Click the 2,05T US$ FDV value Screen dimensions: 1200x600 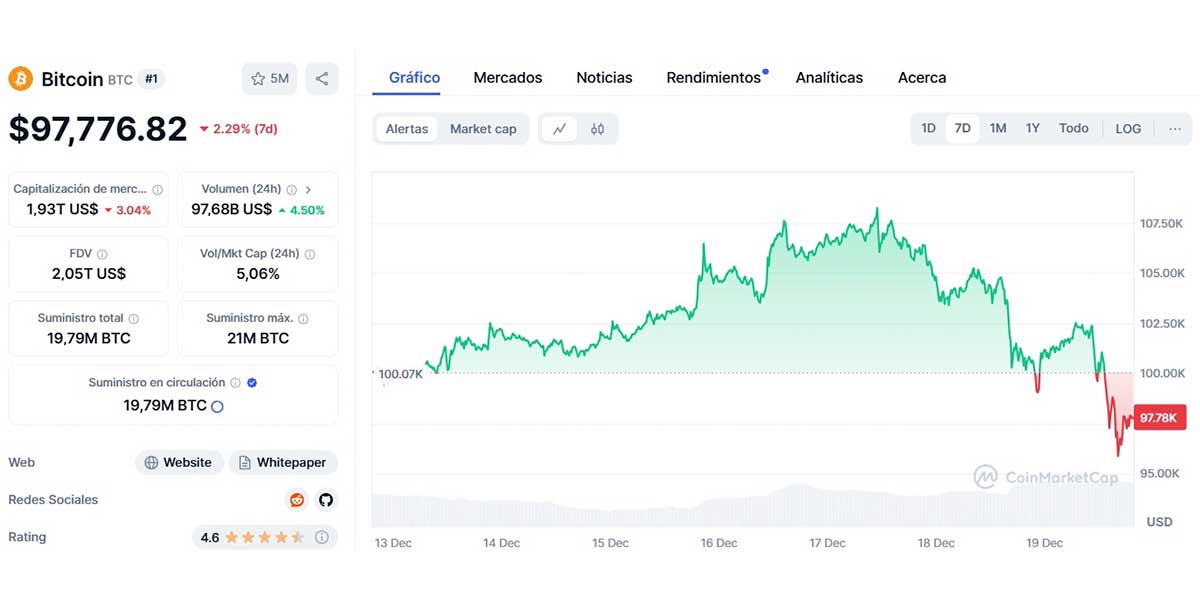point(89,274)
